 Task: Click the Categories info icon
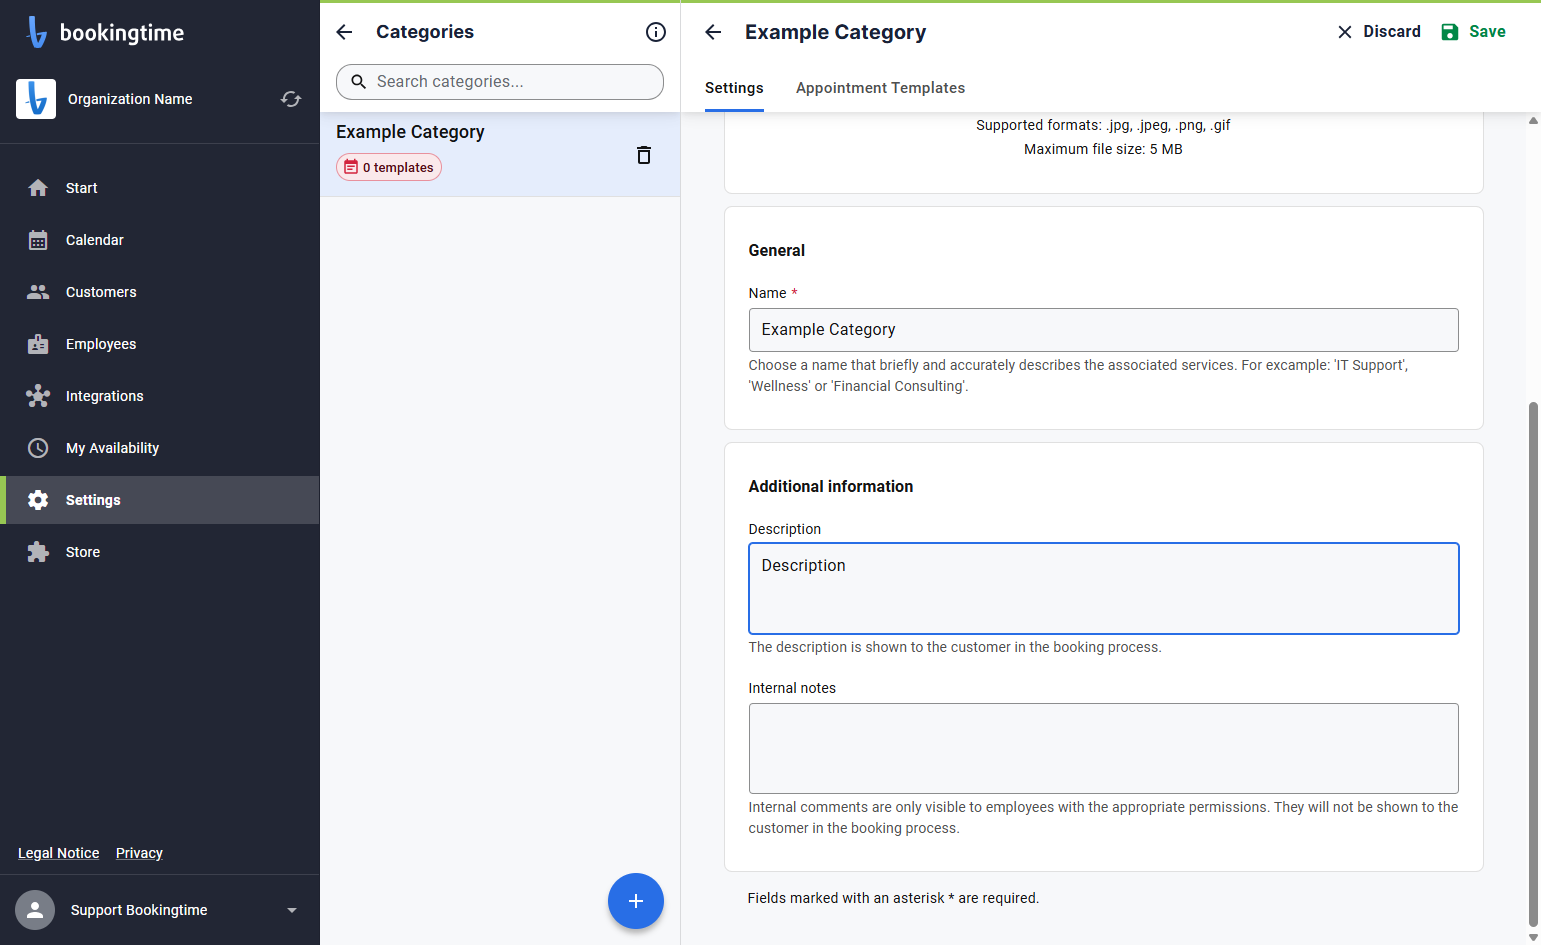[x=656, y=32]
